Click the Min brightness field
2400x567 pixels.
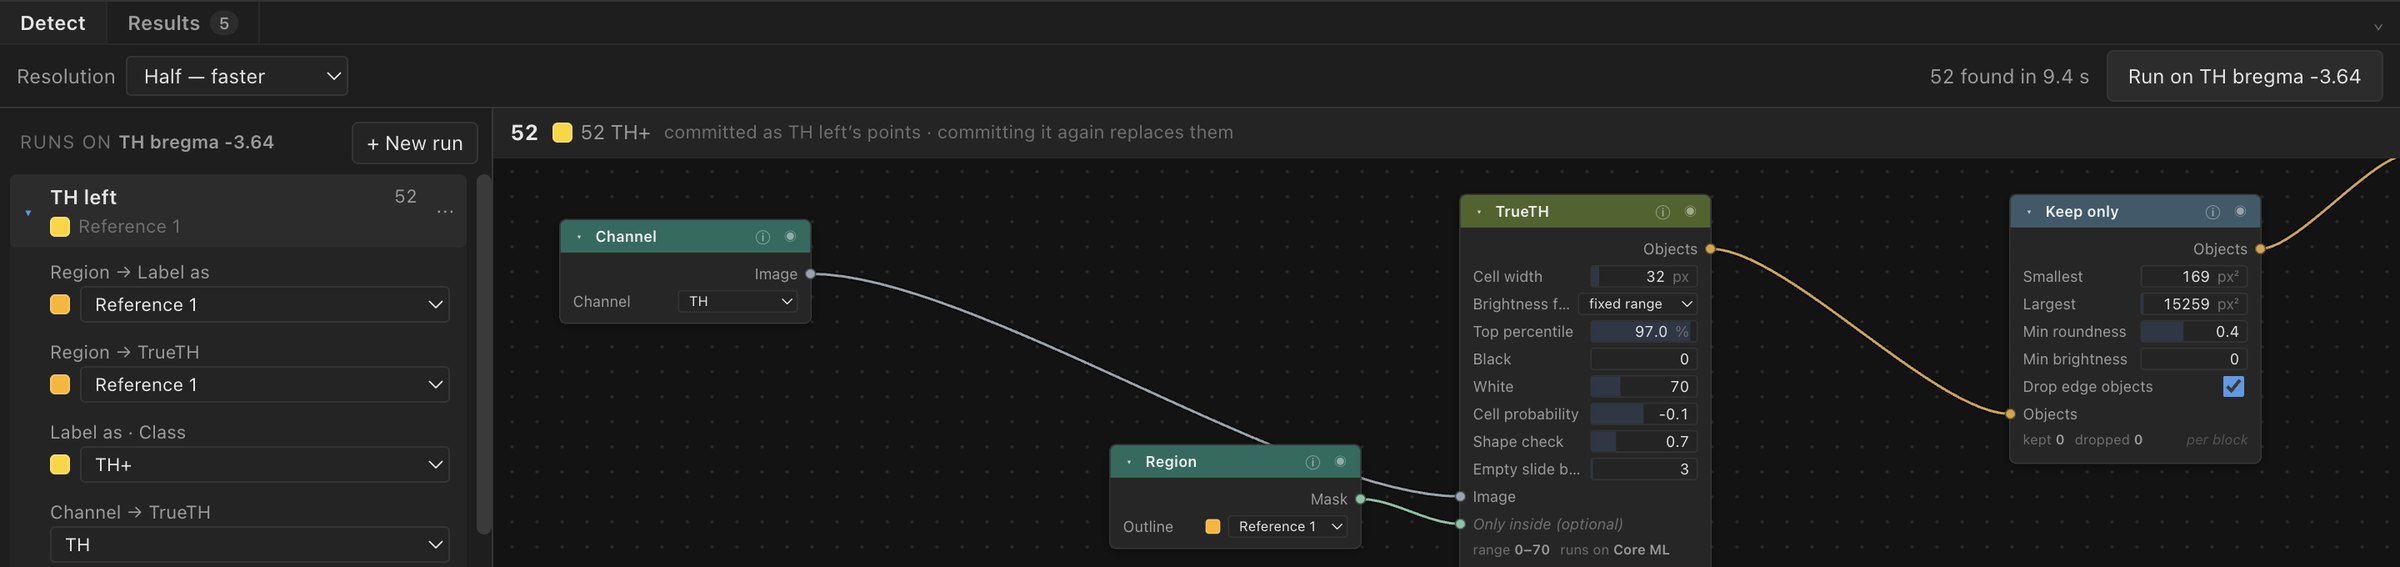(x=2194, y=359)
